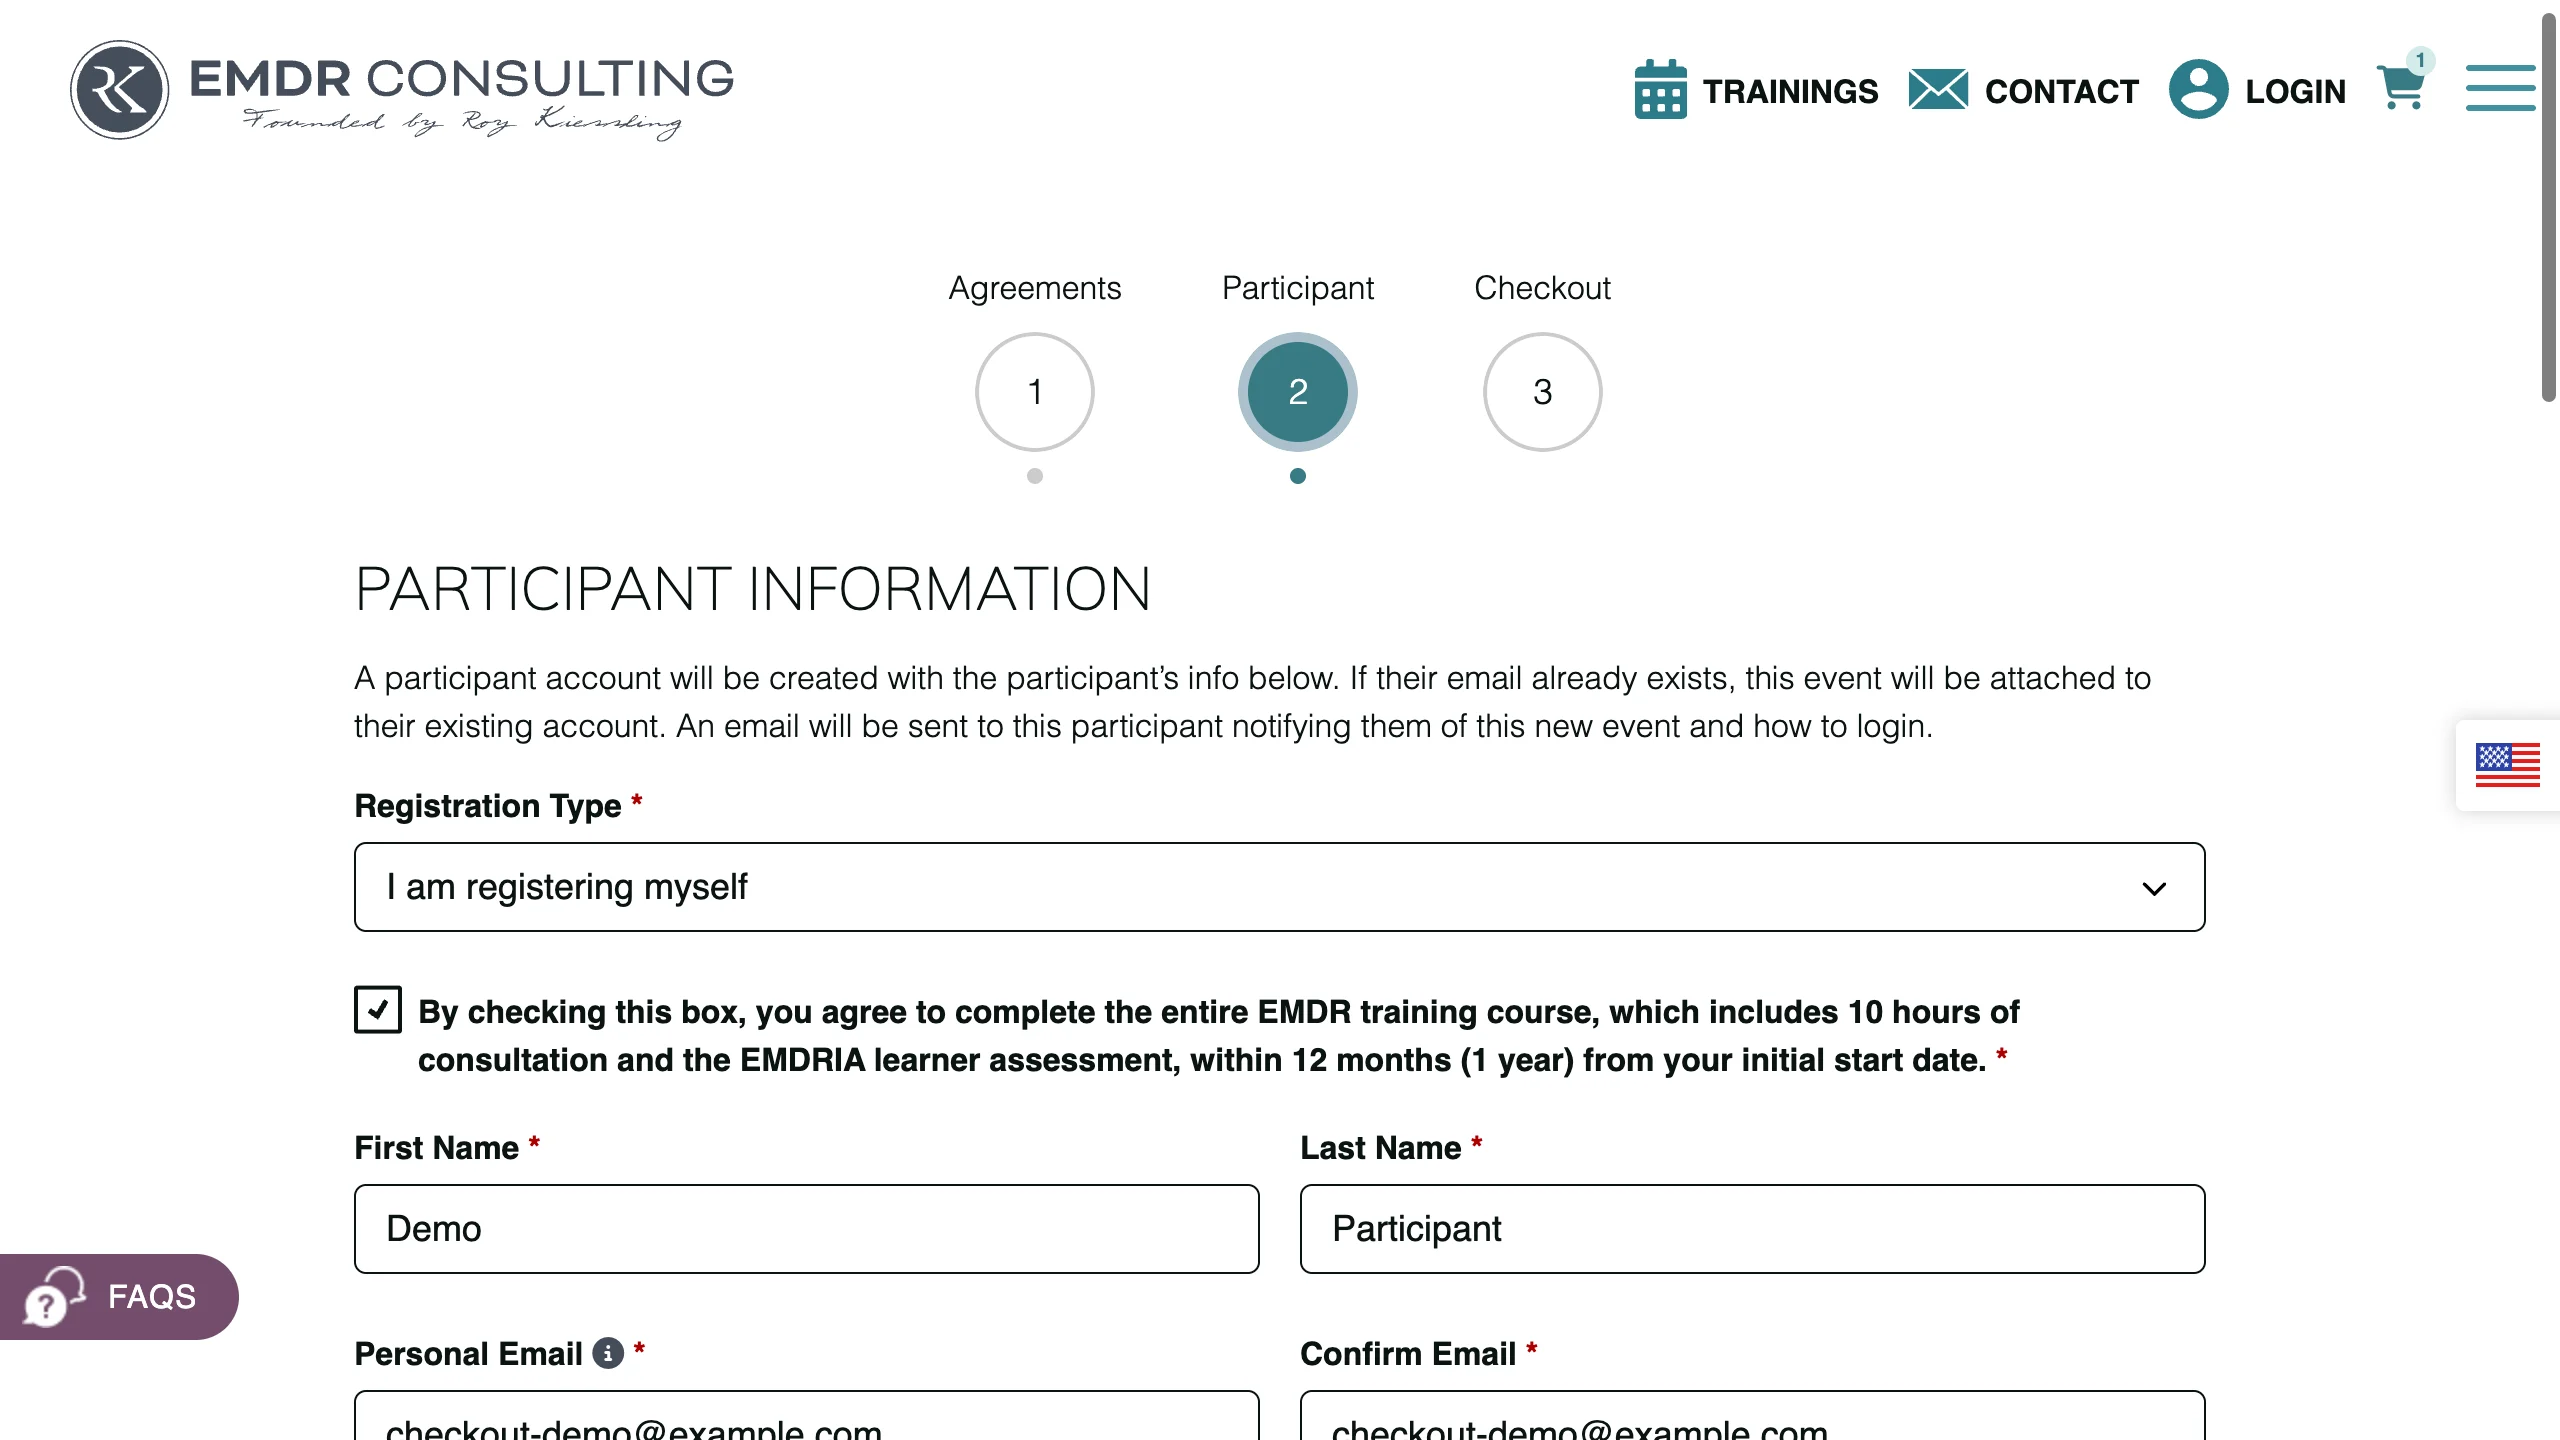
Task: Focus the Last Name input field
Action: (1752, 1229)
